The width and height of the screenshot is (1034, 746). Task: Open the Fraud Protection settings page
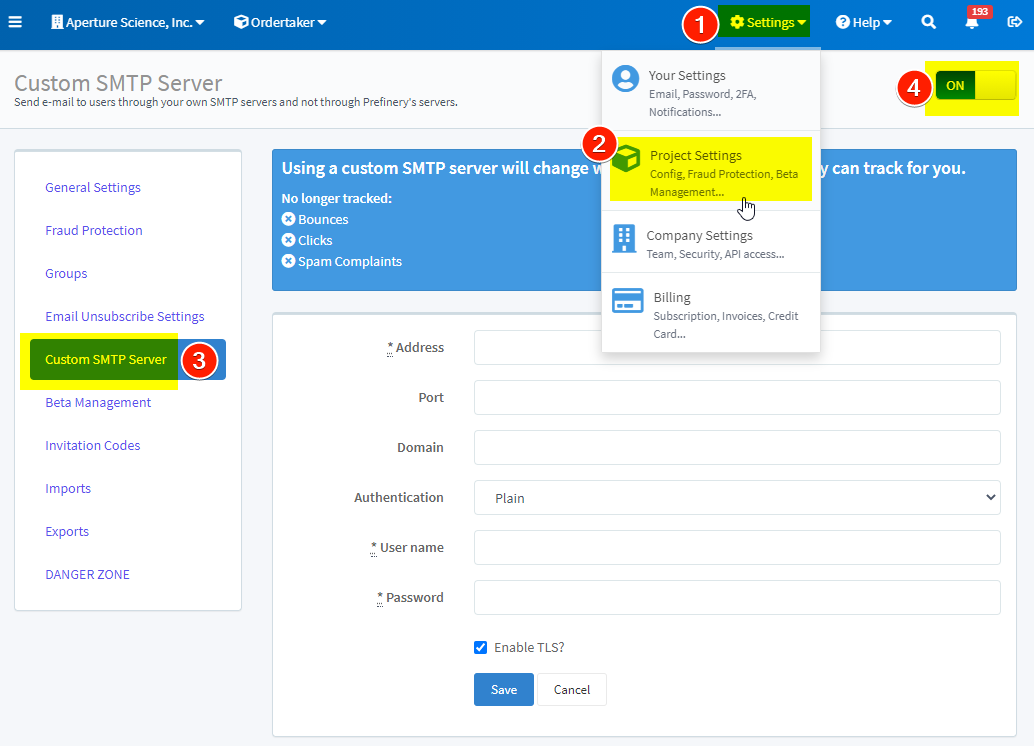coord(93,230)
